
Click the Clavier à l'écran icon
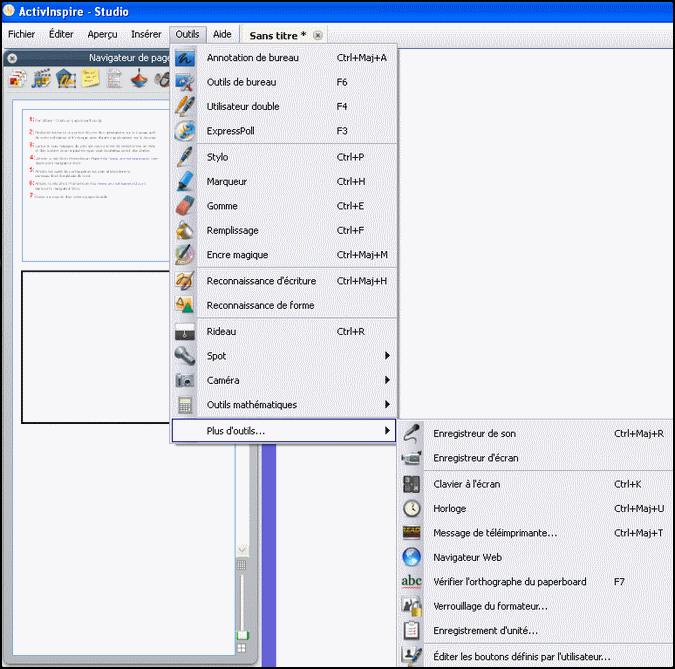pyautogui.click(x=412, y=484)
